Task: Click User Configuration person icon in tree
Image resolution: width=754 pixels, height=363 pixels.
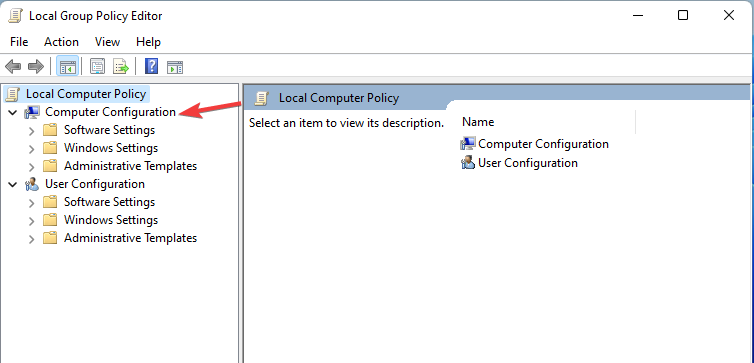Action: tap(32, 184)
